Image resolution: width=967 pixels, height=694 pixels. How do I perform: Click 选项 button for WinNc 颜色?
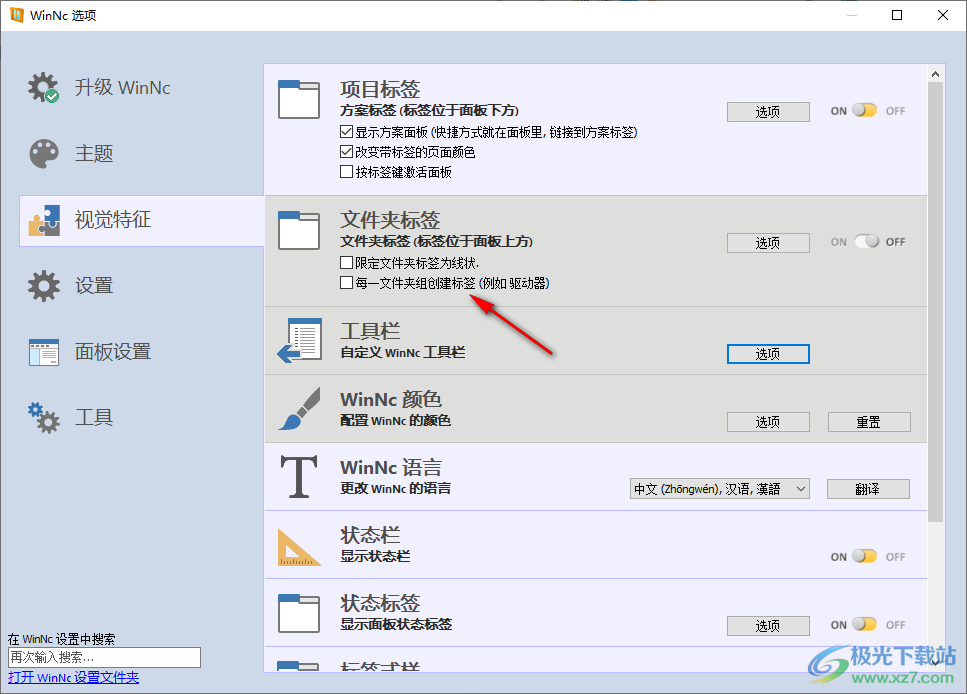click(x=768, y=421)
